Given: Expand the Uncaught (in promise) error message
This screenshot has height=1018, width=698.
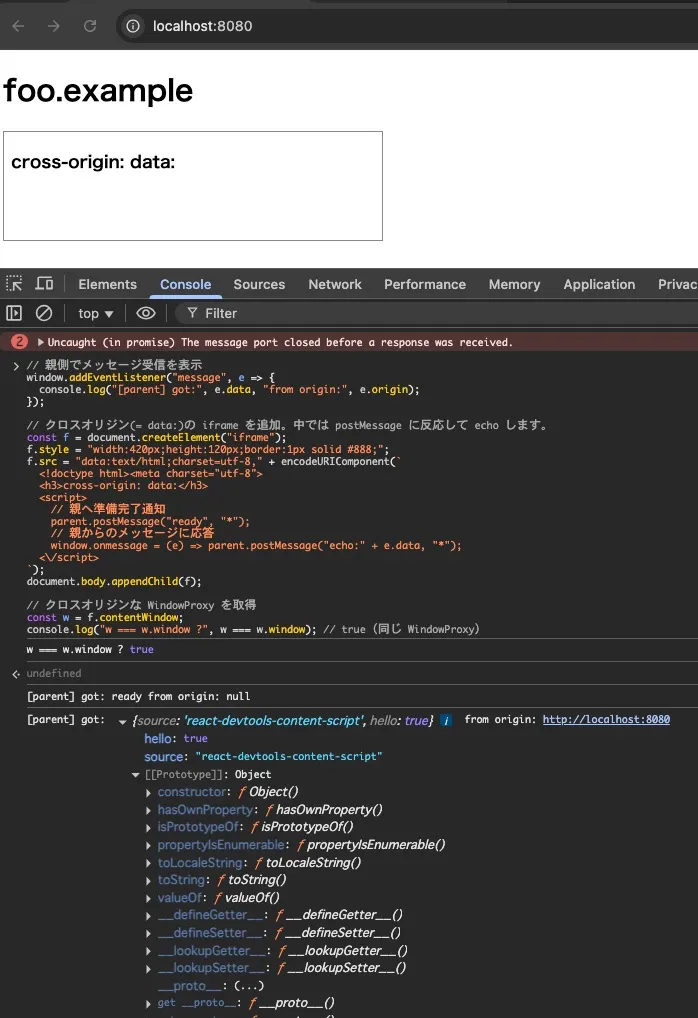Looking at the screenshot, I should pos(41,342).
